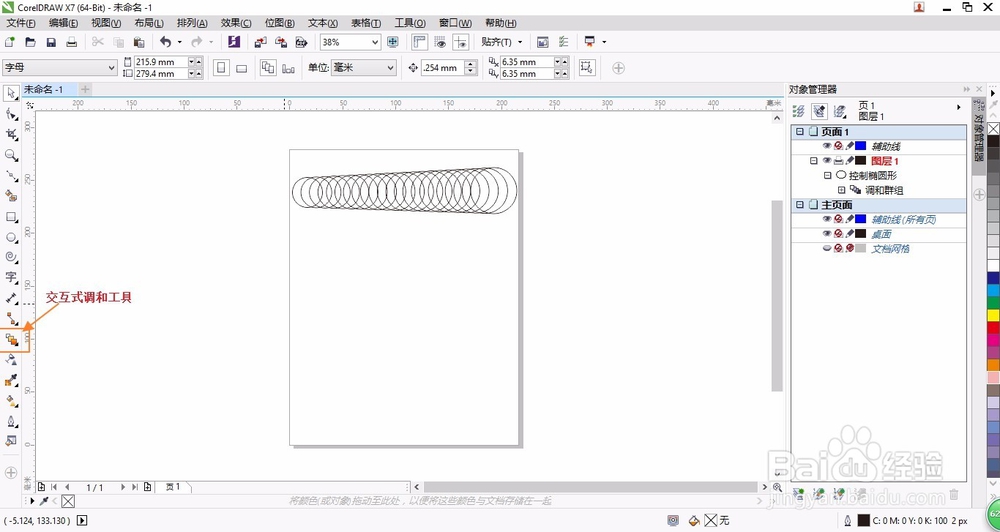The height and width of the screenshot is (532, 1000).
Task: Click the vertical canvas scrollbar
Action: [777, 295]
